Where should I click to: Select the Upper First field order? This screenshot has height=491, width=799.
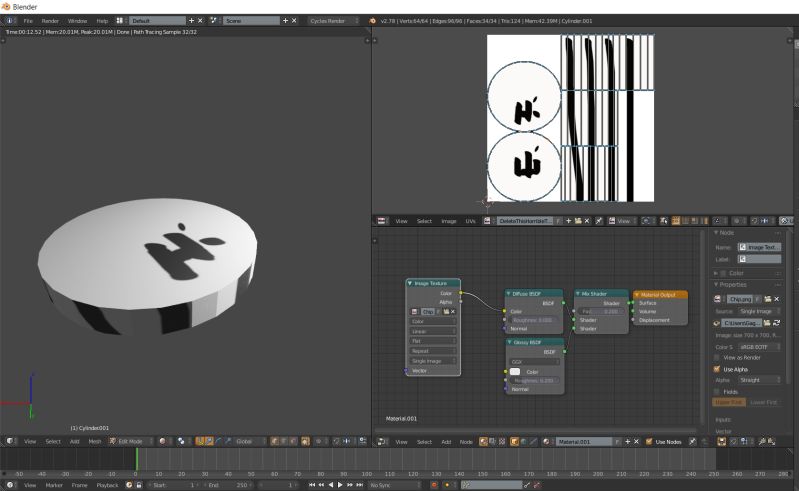729,402
